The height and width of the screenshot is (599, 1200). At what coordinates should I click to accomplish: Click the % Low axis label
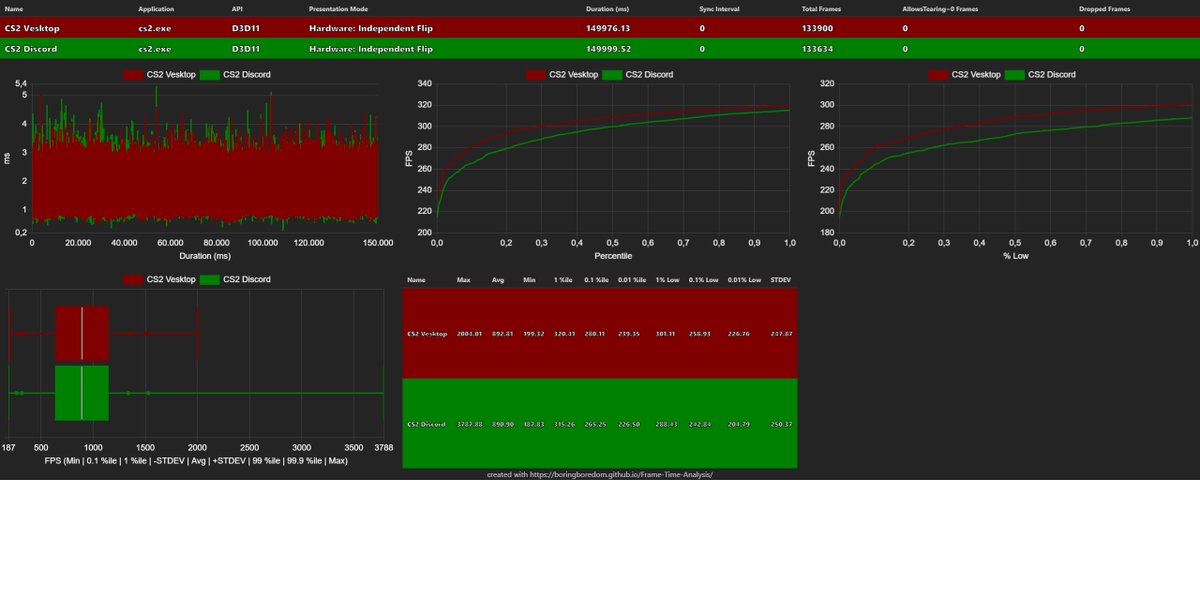coord(1015,256)
